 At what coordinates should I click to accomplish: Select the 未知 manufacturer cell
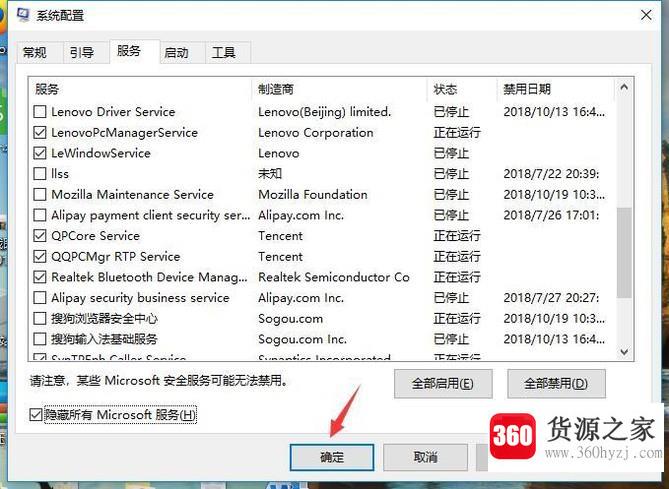[x=270, y=174]
